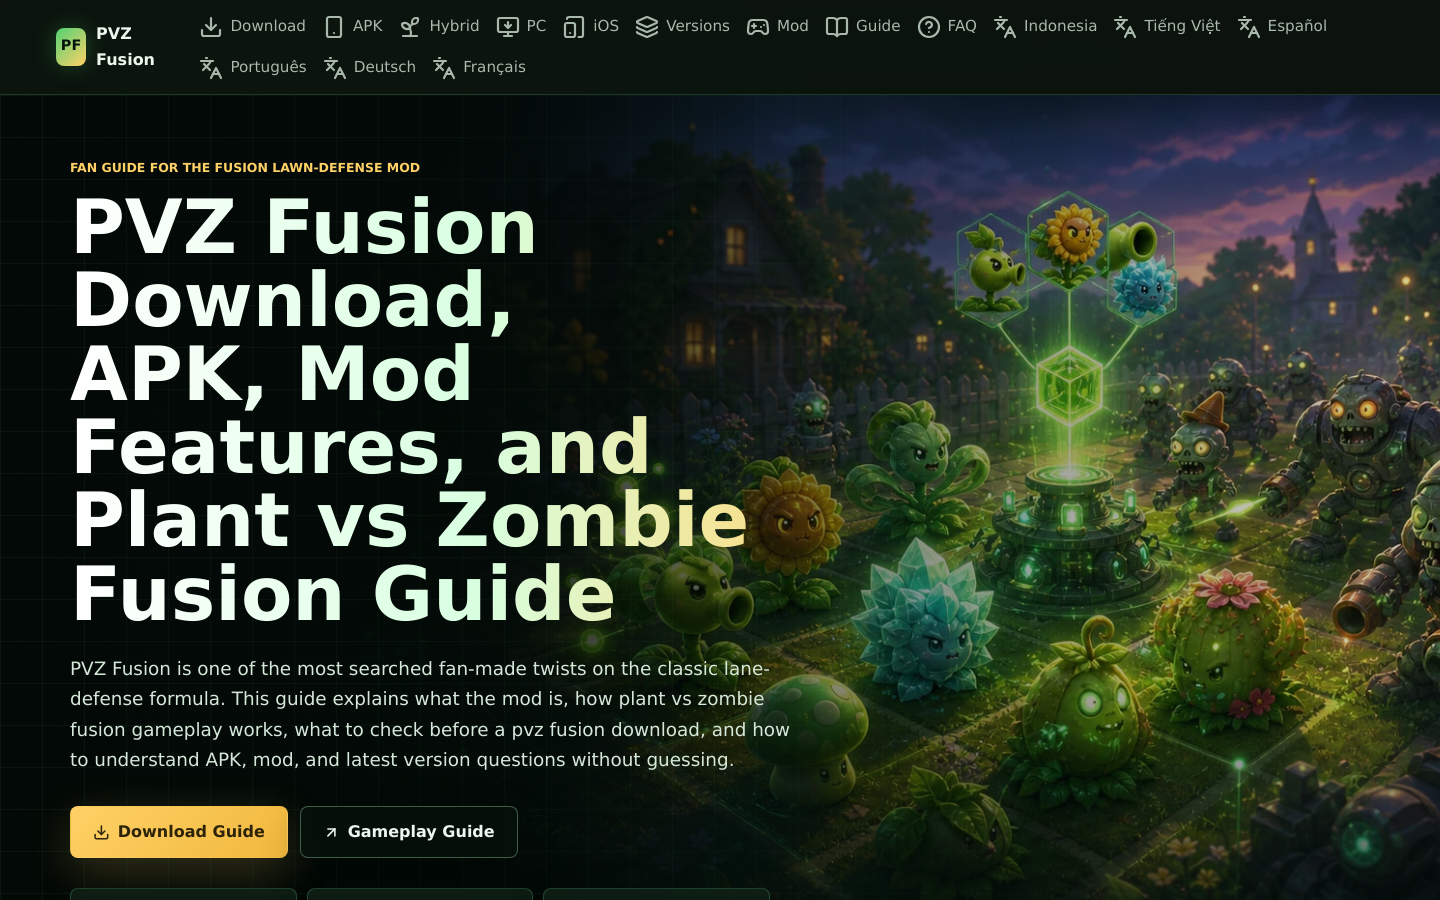
Task: Switch language to Indonesia label
Action: pyautogui.click(x=1060, y=26)
